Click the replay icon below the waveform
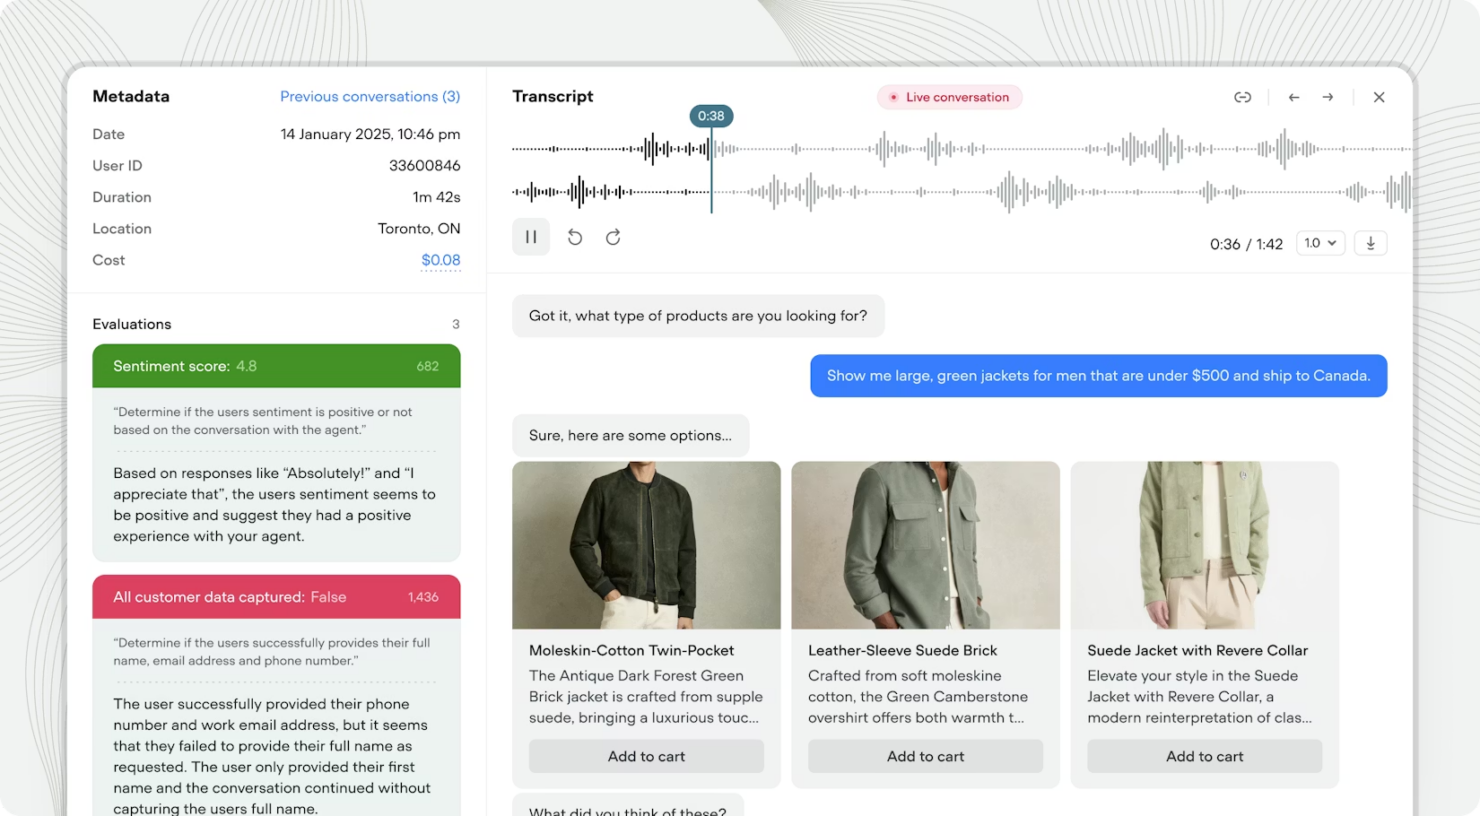 pyautogui.click(x=574, y=236)
